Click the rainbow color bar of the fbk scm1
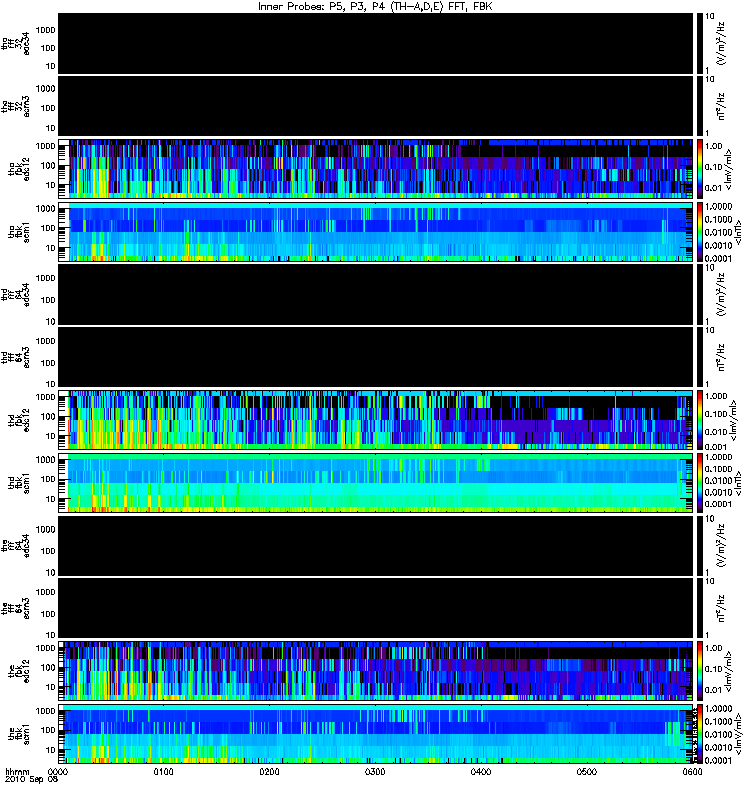Image resolution: width=750 pixels, height=800 pixels. pyautogui.click(x=700, y=734)
